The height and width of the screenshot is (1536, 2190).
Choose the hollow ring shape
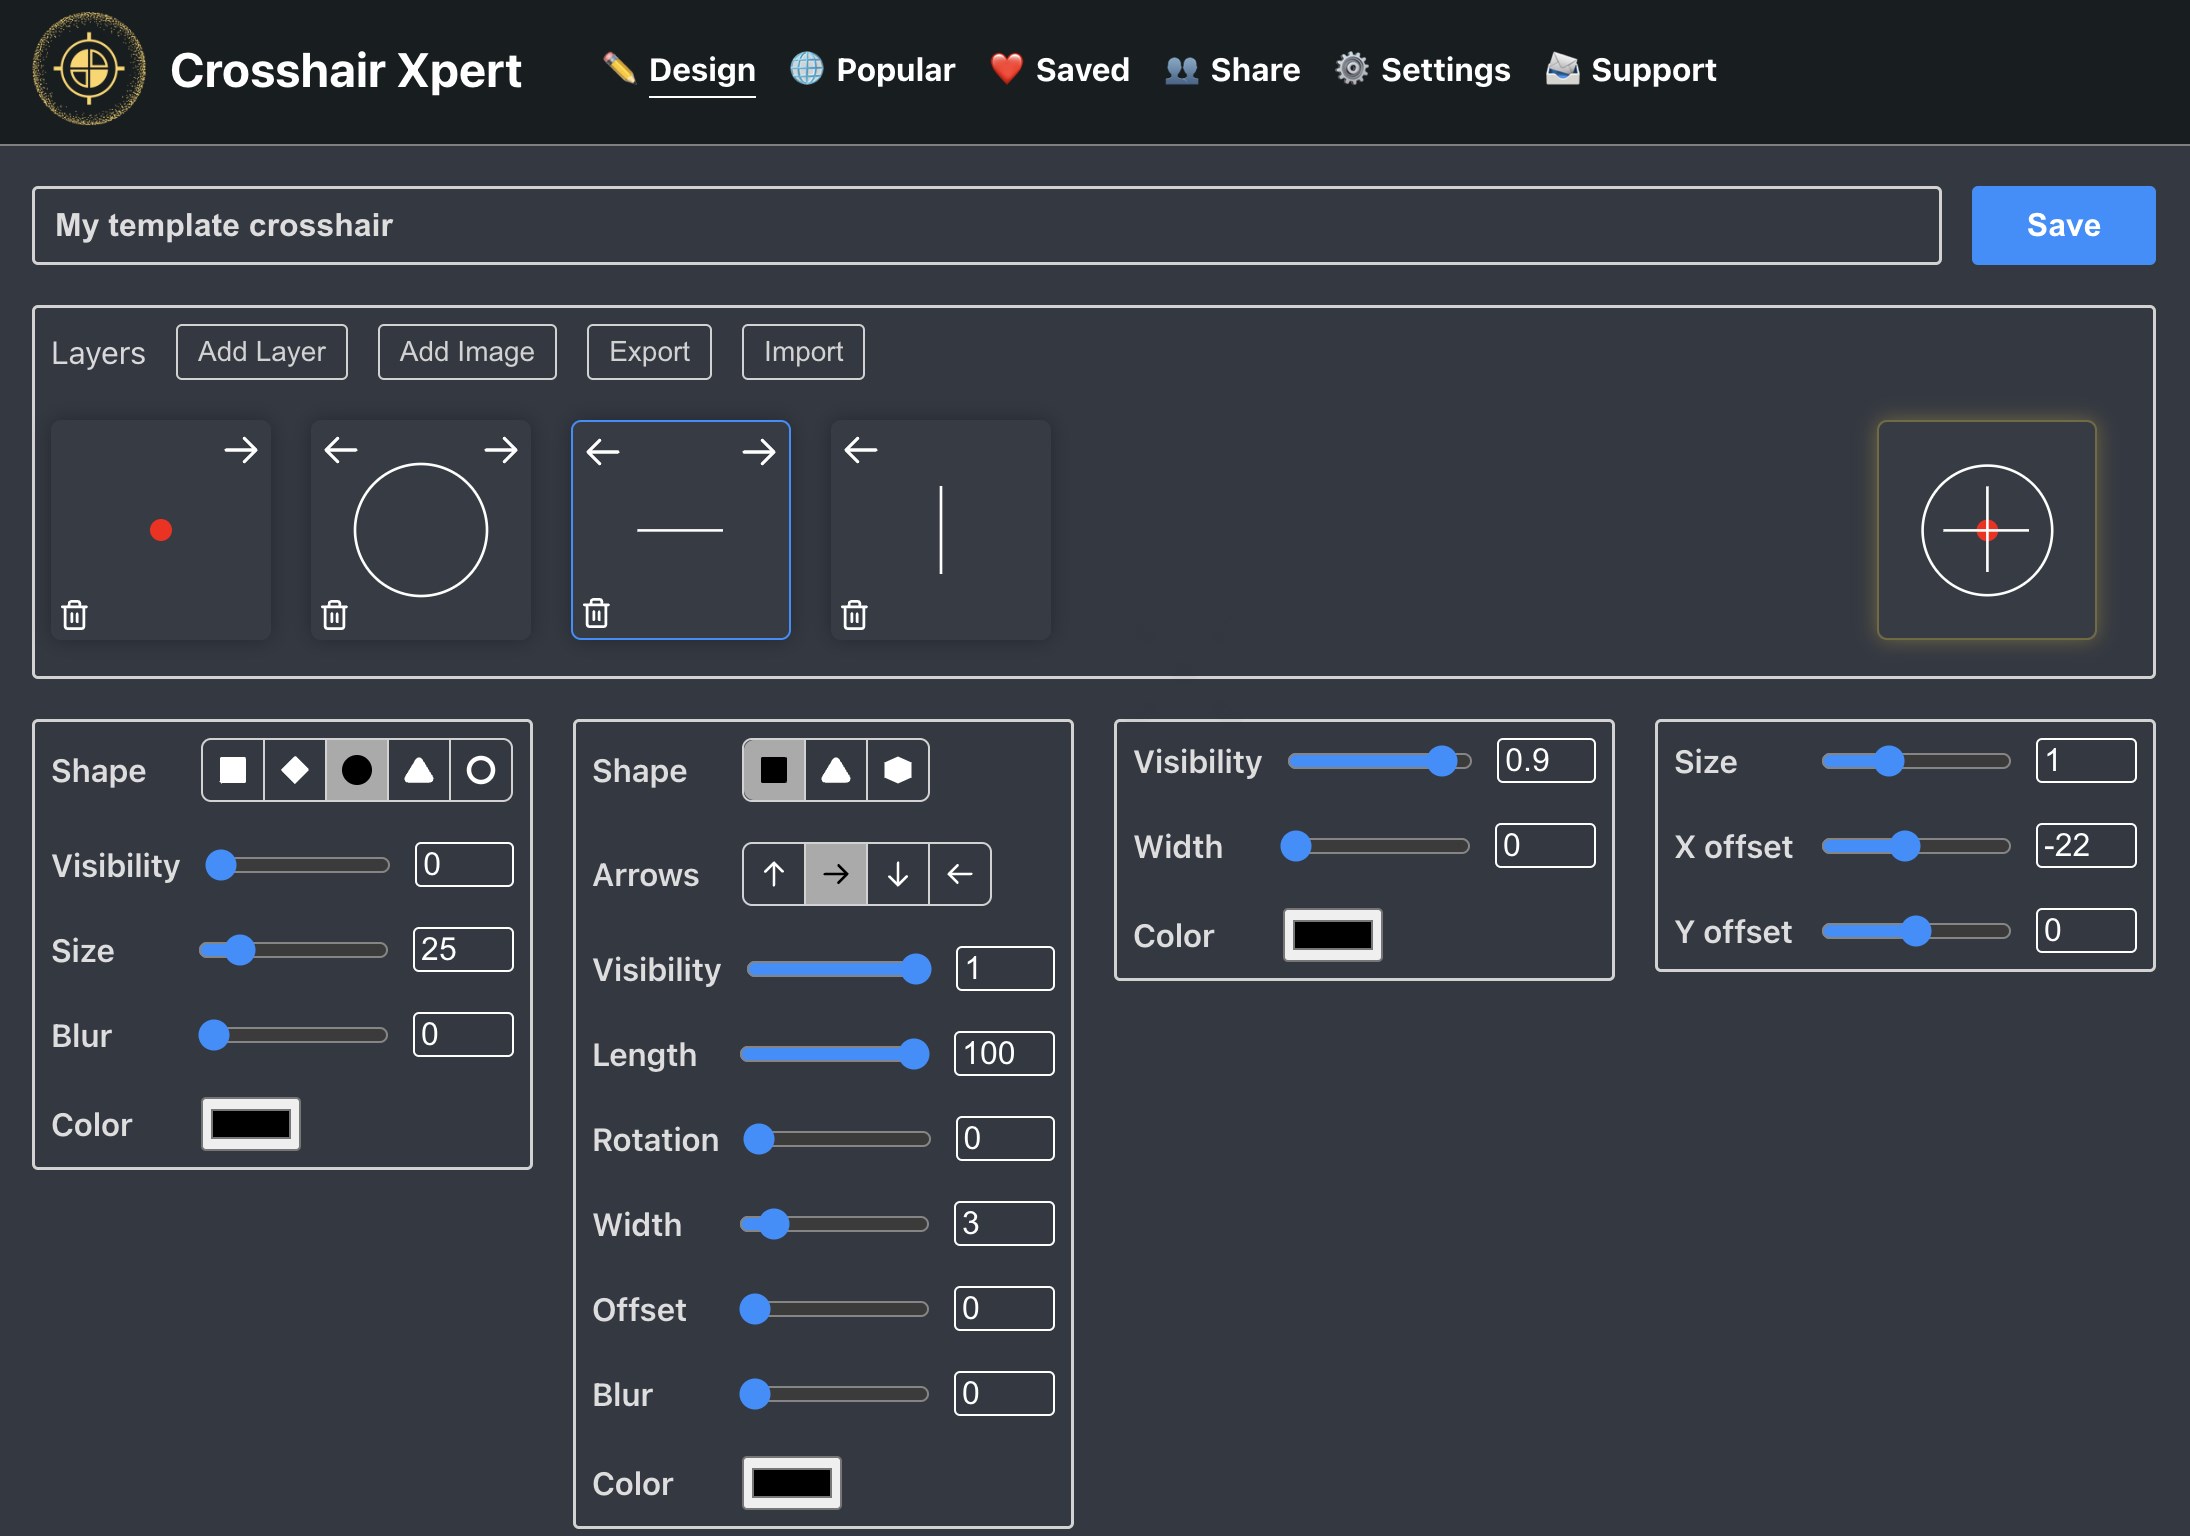coord(481,770)
